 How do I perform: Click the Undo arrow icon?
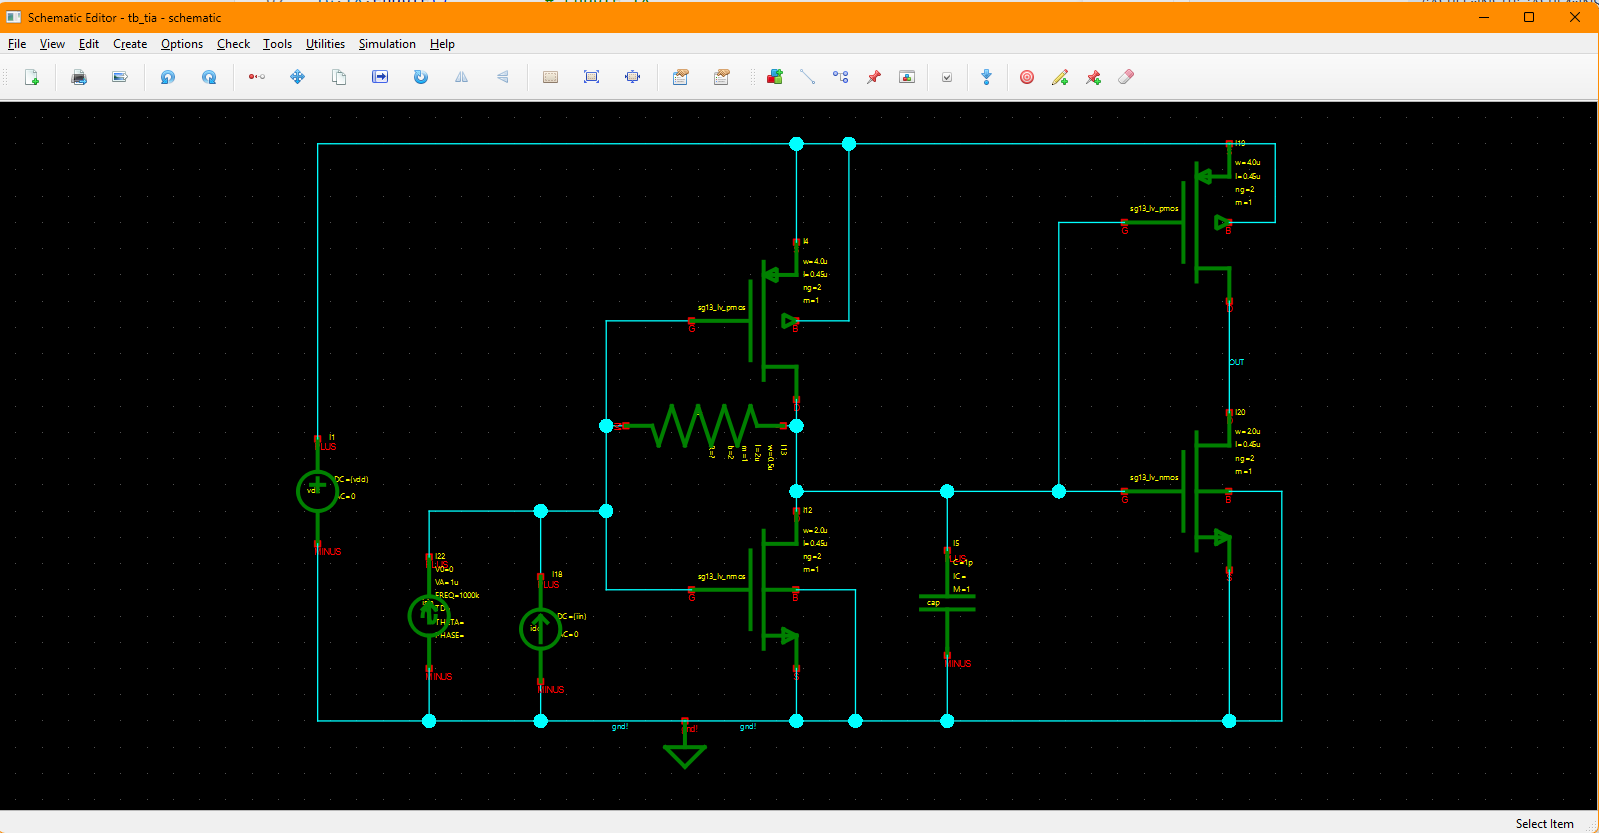point(168,77)
